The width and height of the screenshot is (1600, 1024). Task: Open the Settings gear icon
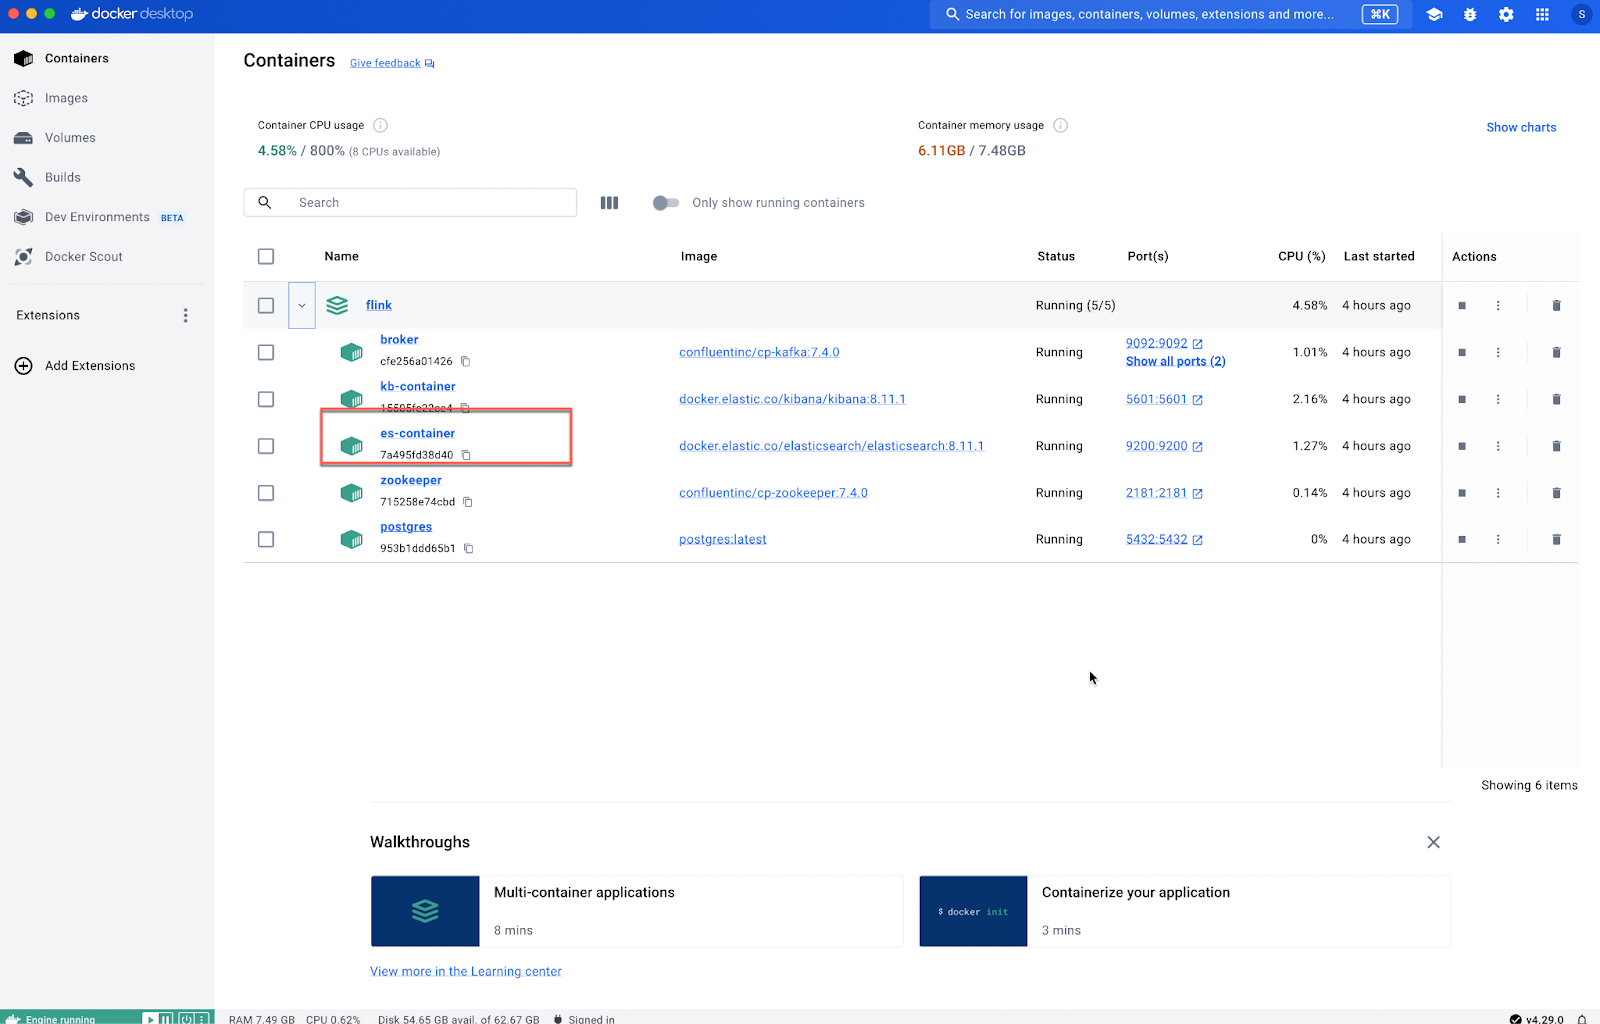click(x=1506, y=14)
